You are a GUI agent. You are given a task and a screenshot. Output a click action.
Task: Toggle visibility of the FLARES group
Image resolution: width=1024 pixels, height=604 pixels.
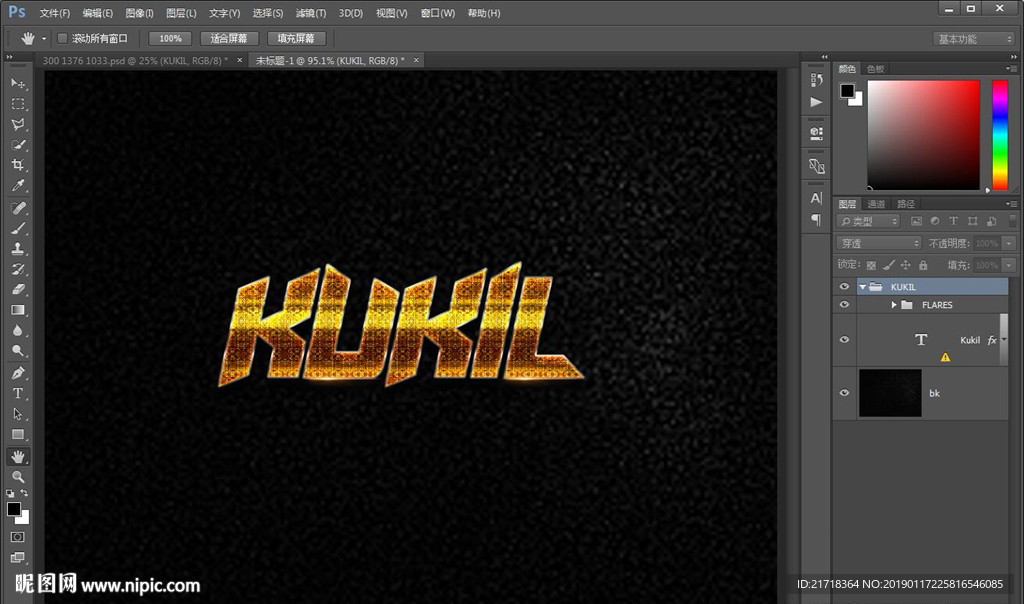(844, 305)
